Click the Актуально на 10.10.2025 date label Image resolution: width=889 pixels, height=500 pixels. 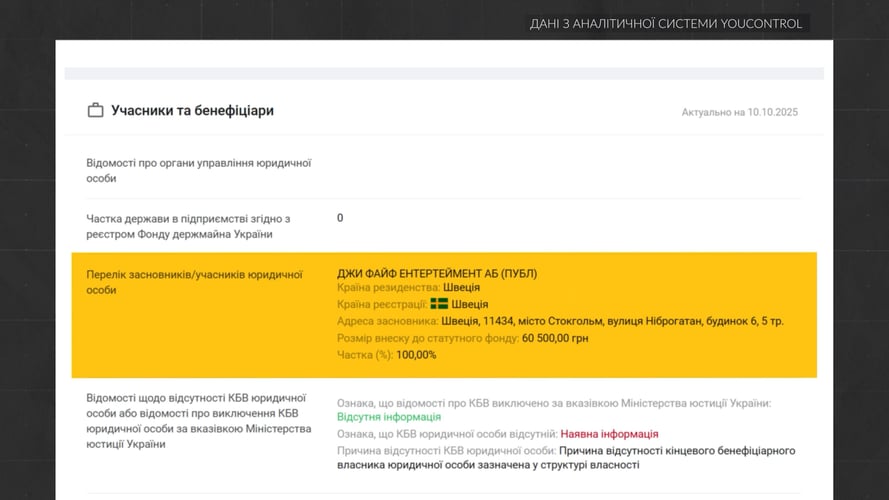(739, 112)
